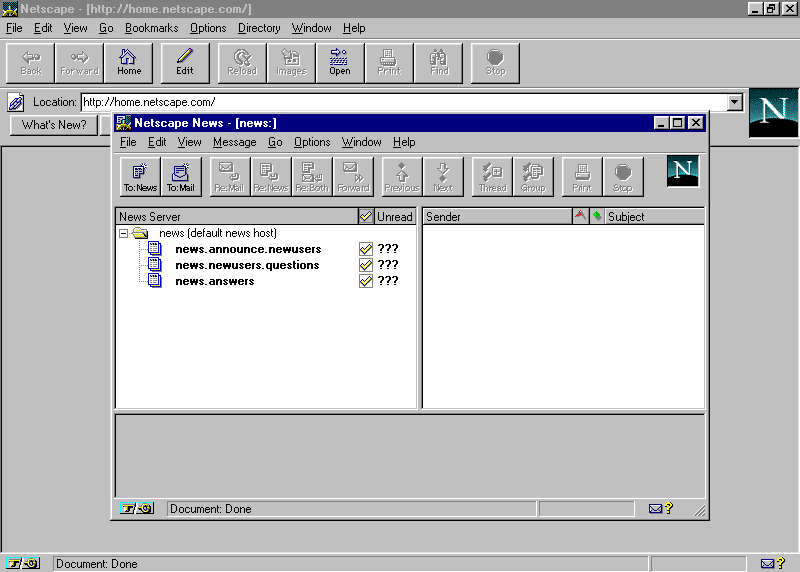Image resolution: width=800 pixels, height=572 pixels.
Task: Click the Subject column header
Action: pos(655,216)
